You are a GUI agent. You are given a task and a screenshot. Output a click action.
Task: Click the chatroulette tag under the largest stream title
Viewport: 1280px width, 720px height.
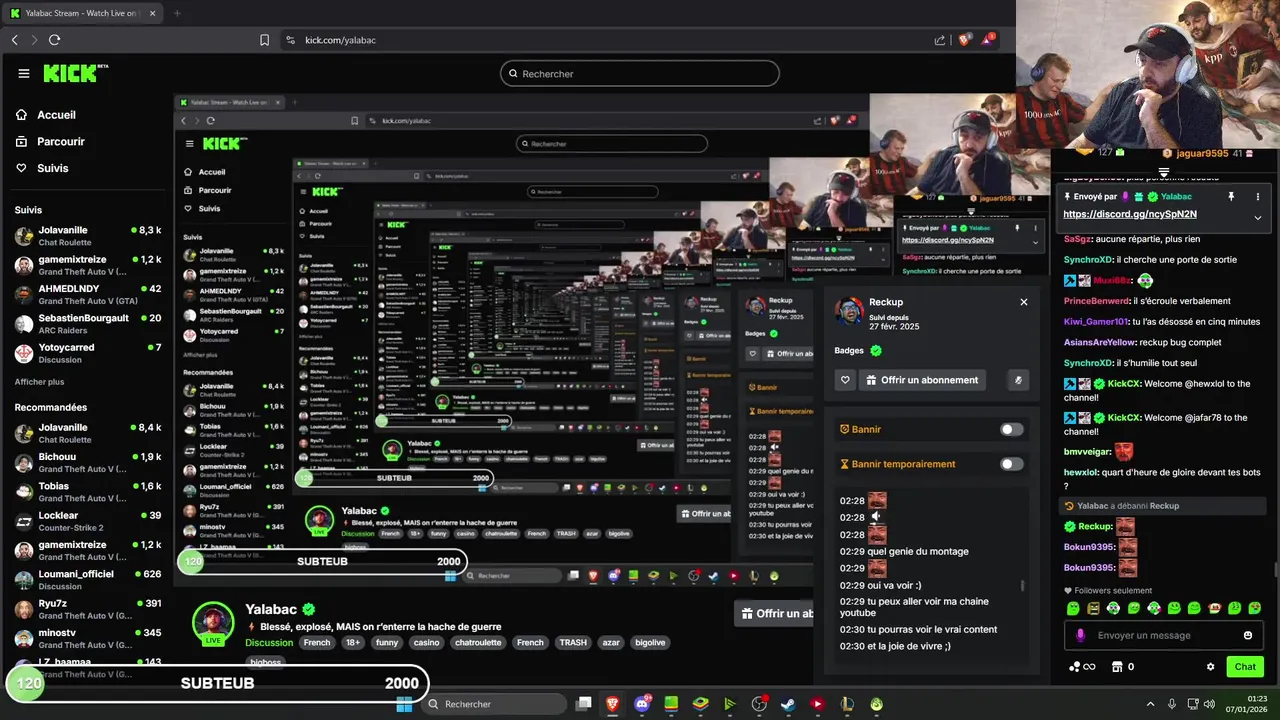pyautogui.click(x=478, y=643)
